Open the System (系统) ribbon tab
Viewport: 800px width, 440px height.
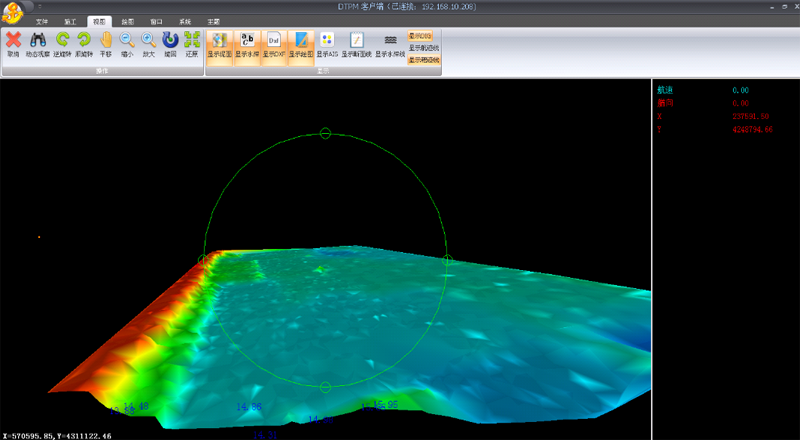coord(185,21)
